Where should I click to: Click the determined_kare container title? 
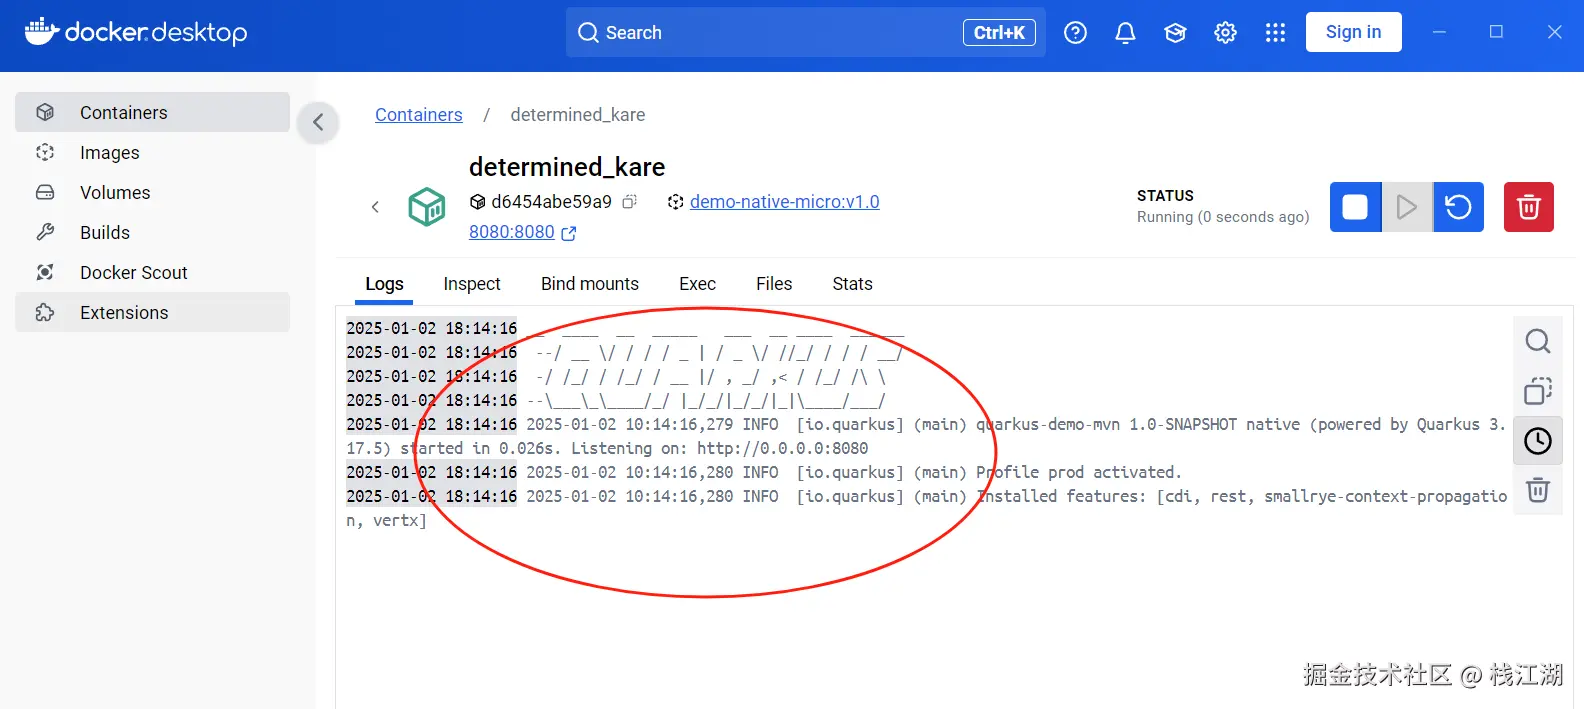coord(567,167)
